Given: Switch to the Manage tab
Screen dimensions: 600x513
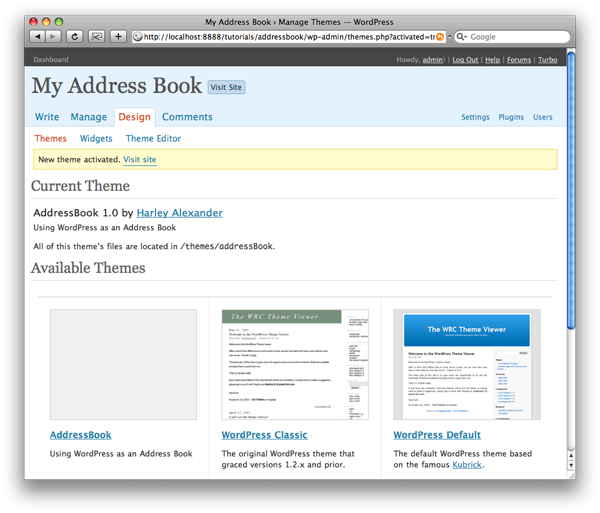Looking at the screenshot, I should [89, 117].
